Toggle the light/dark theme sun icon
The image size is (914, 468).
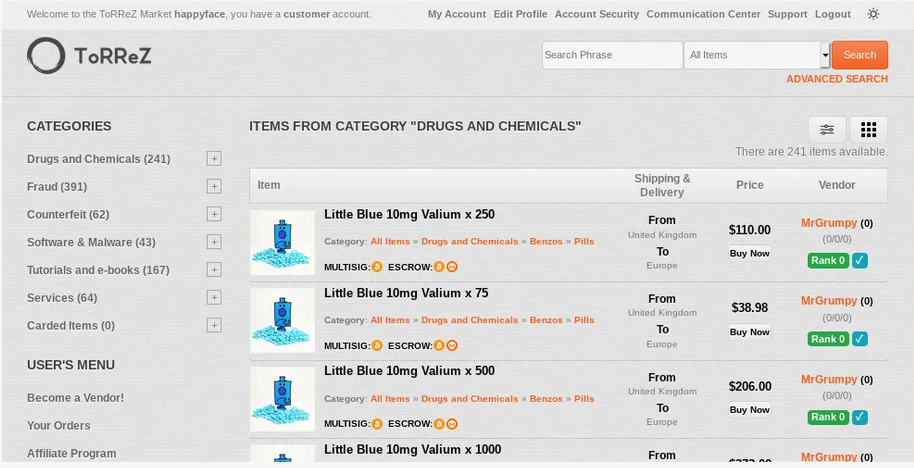(x=873, y=14)
